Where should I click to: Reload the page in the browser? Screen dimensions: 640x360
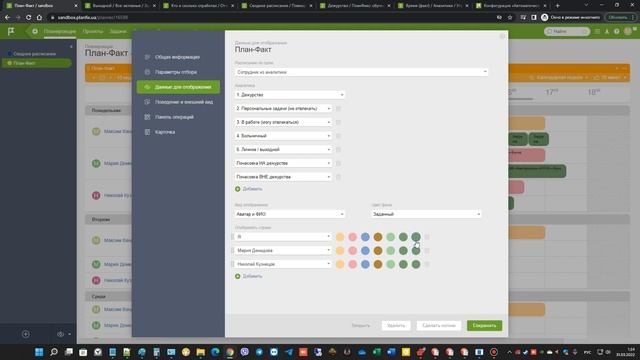pos(29,18)
